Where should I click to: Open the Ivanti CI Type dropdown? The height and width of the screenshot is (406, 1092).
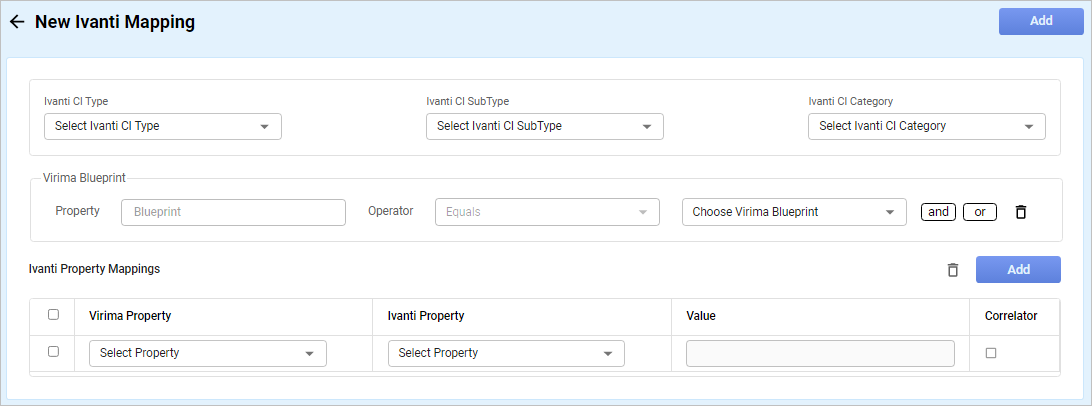coord(163,127)
